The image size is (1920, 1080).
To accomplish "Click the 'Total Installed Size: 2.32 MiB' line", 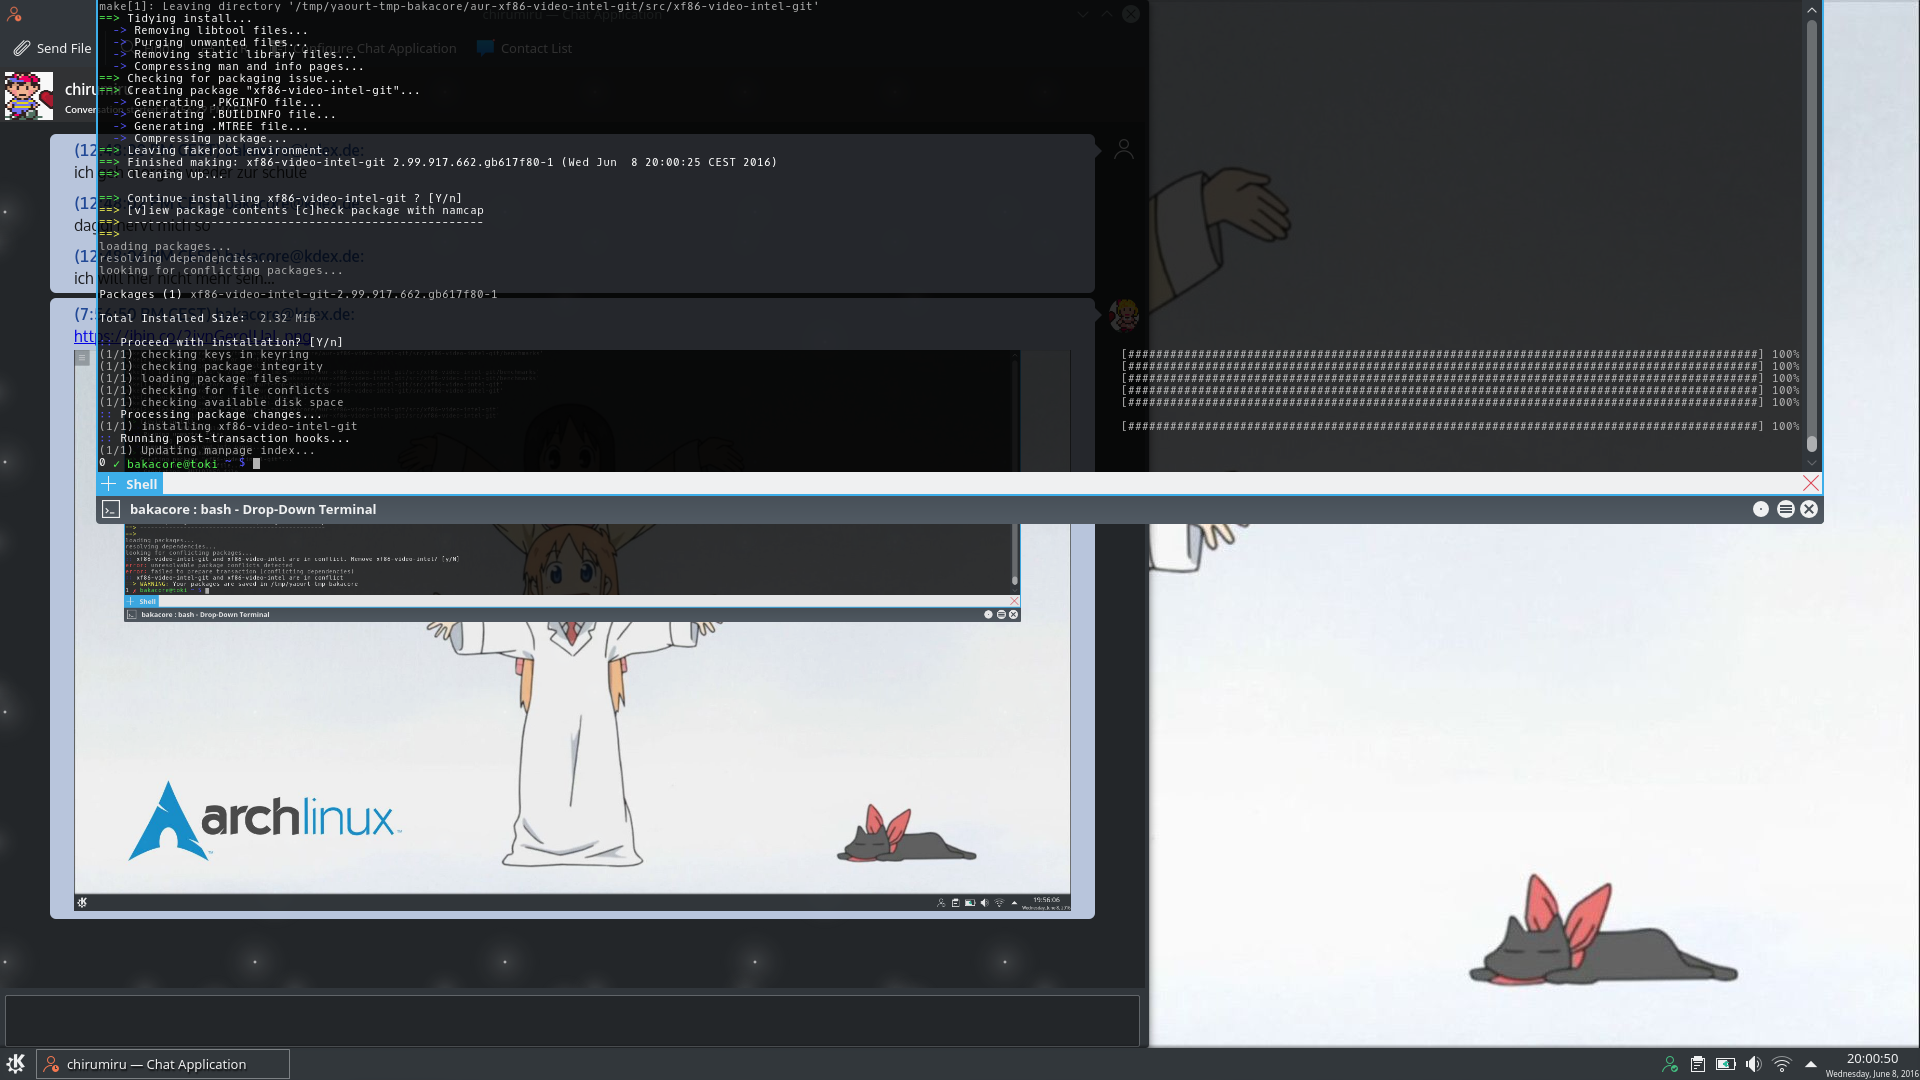I will coord(207,318).
